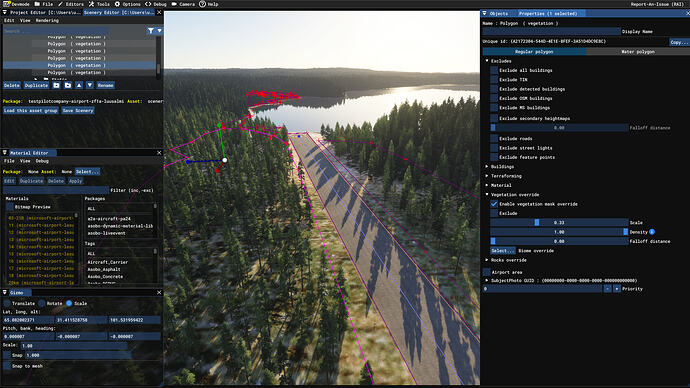Expand the Buildings section
Screen dimensions: 690x388
click(x=487, y=167)
